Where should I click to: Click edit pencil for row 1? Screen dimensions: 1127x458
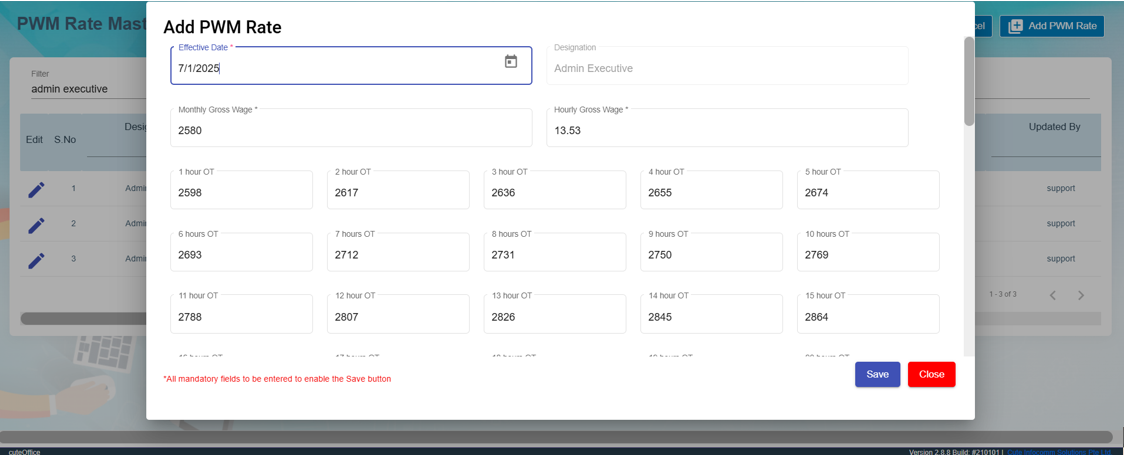coord(36,190)
